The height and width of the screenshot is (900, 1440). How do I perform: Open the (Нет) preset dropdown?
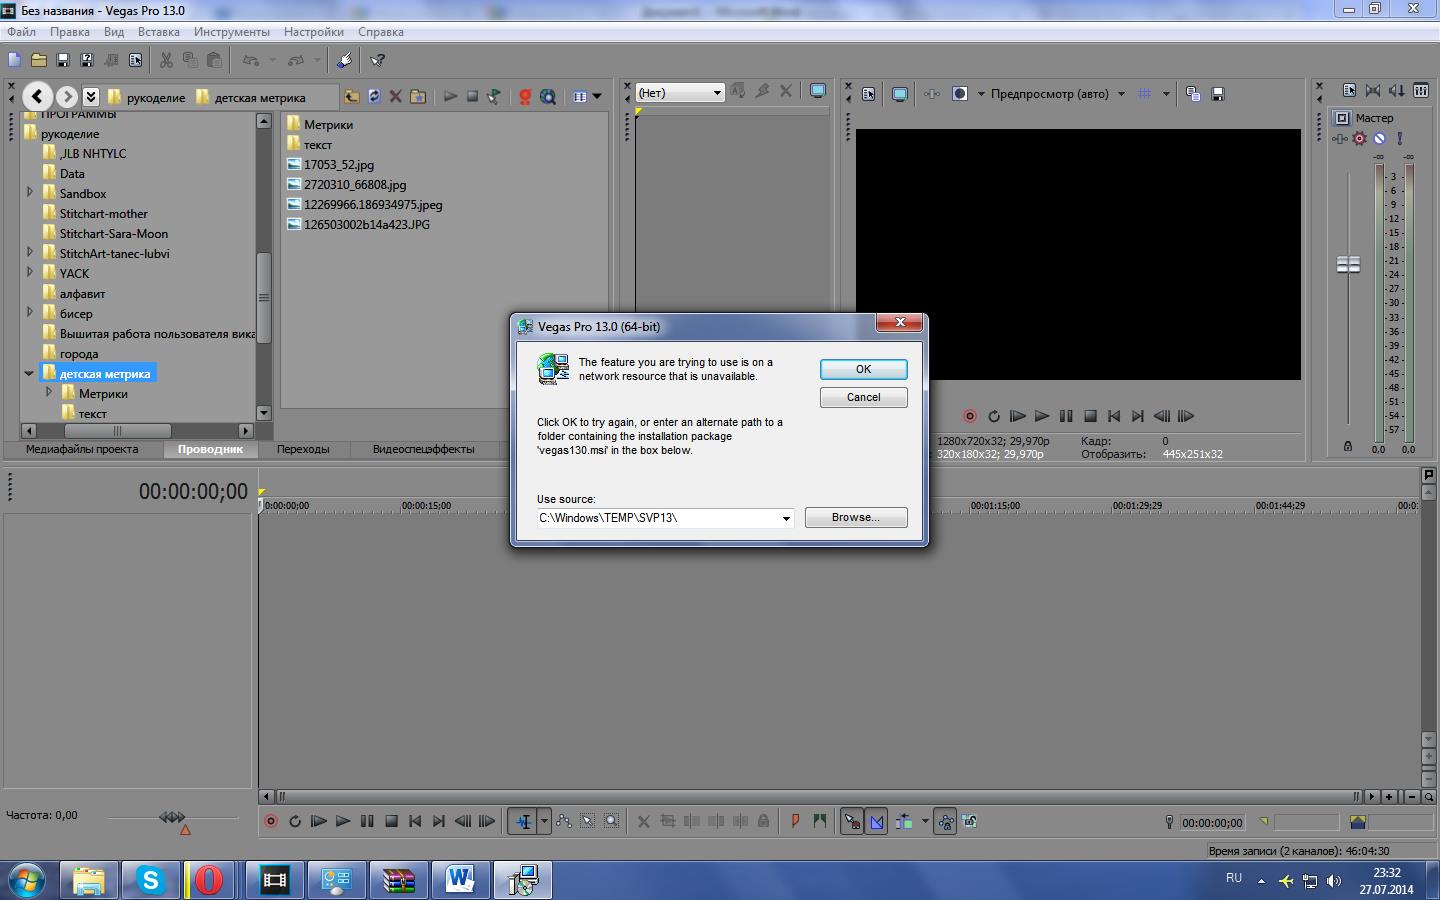[717, 93]
